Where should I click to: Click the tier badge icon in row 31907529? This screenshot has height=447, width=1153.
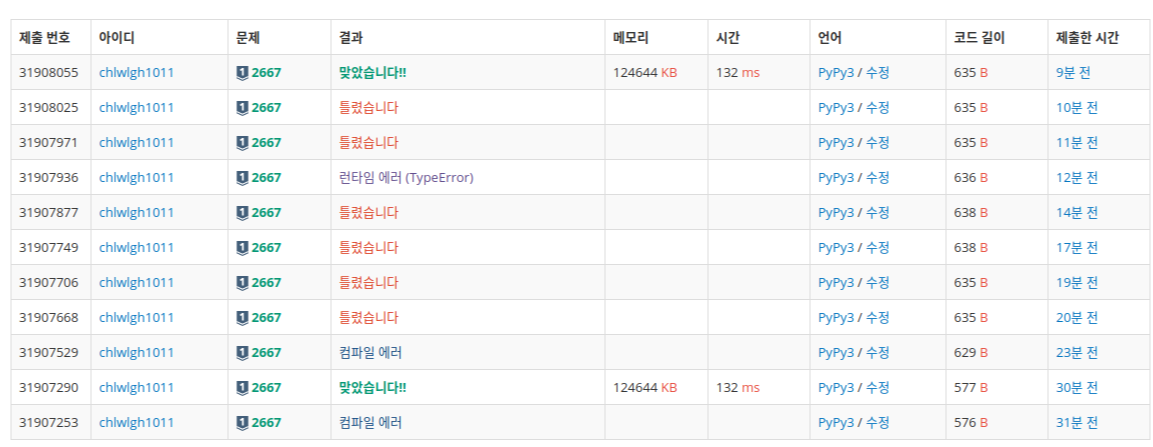coord(242,353)
